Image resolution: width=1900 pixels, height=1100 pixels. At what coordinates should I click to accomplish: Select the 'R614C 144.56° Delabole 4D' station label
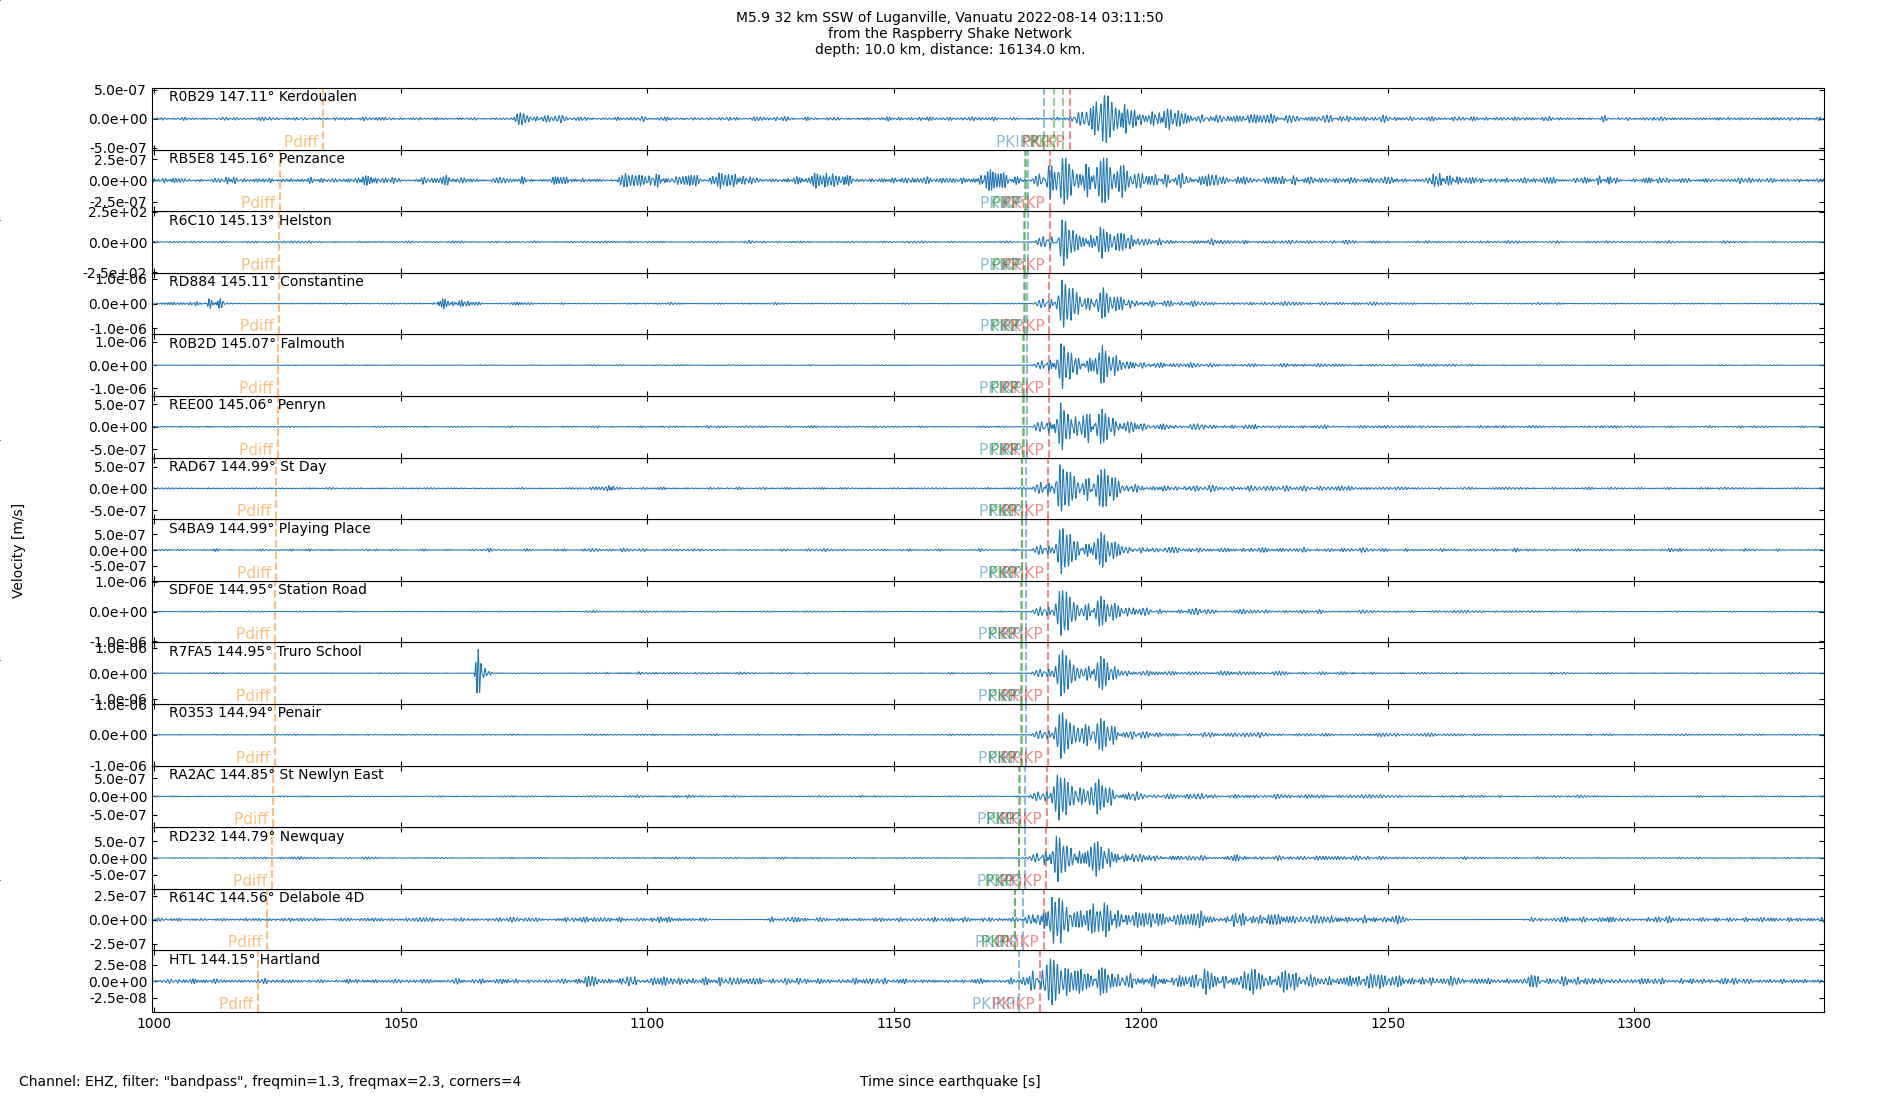click(x=266, y=898)
